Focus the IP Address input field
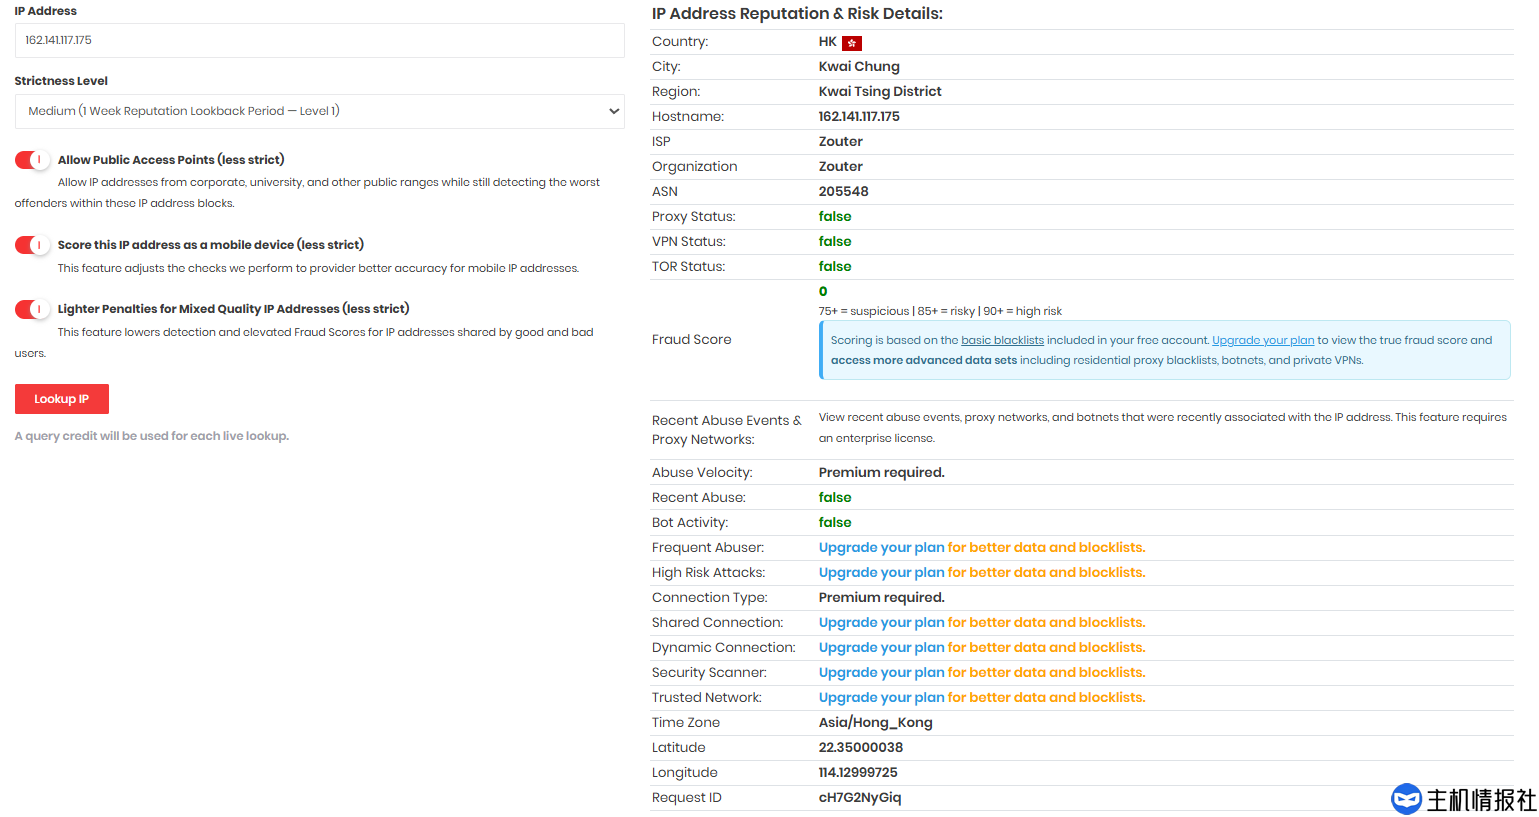This screenshot has width=1539, height=817. click(319, 41)
